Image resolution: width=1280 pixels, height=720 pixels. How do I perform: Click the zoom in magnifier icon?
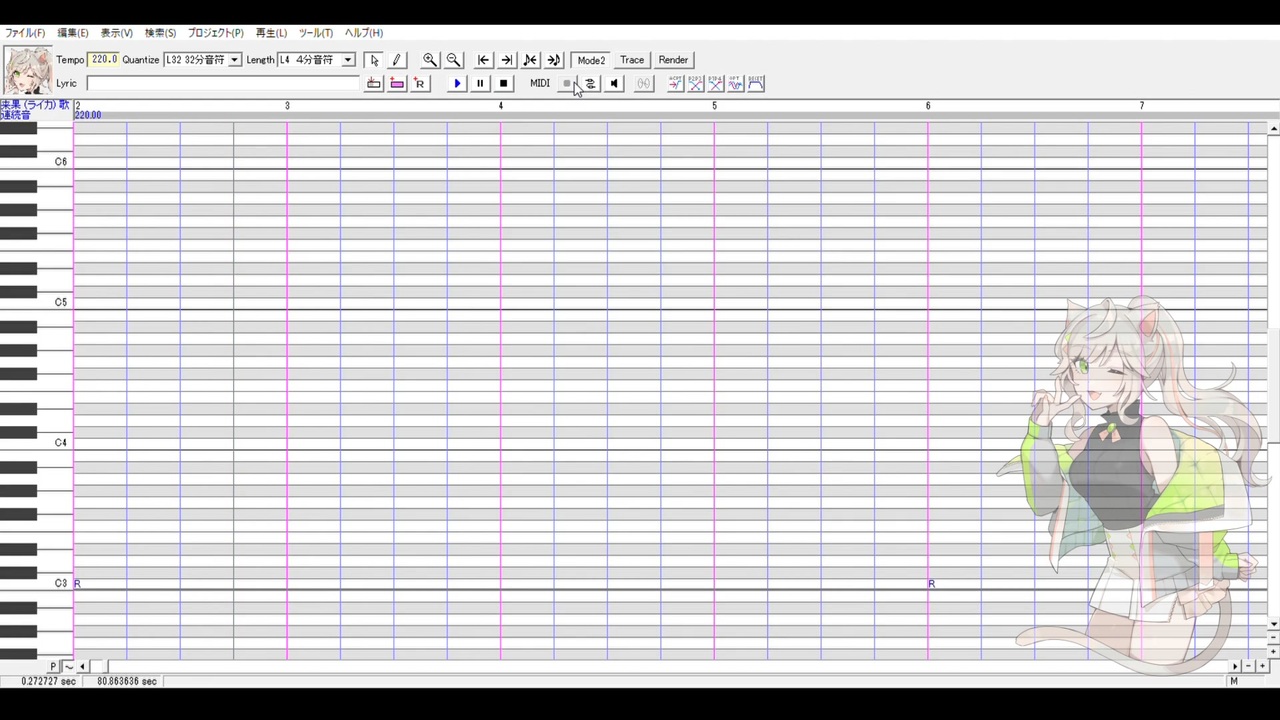[430, 60]
